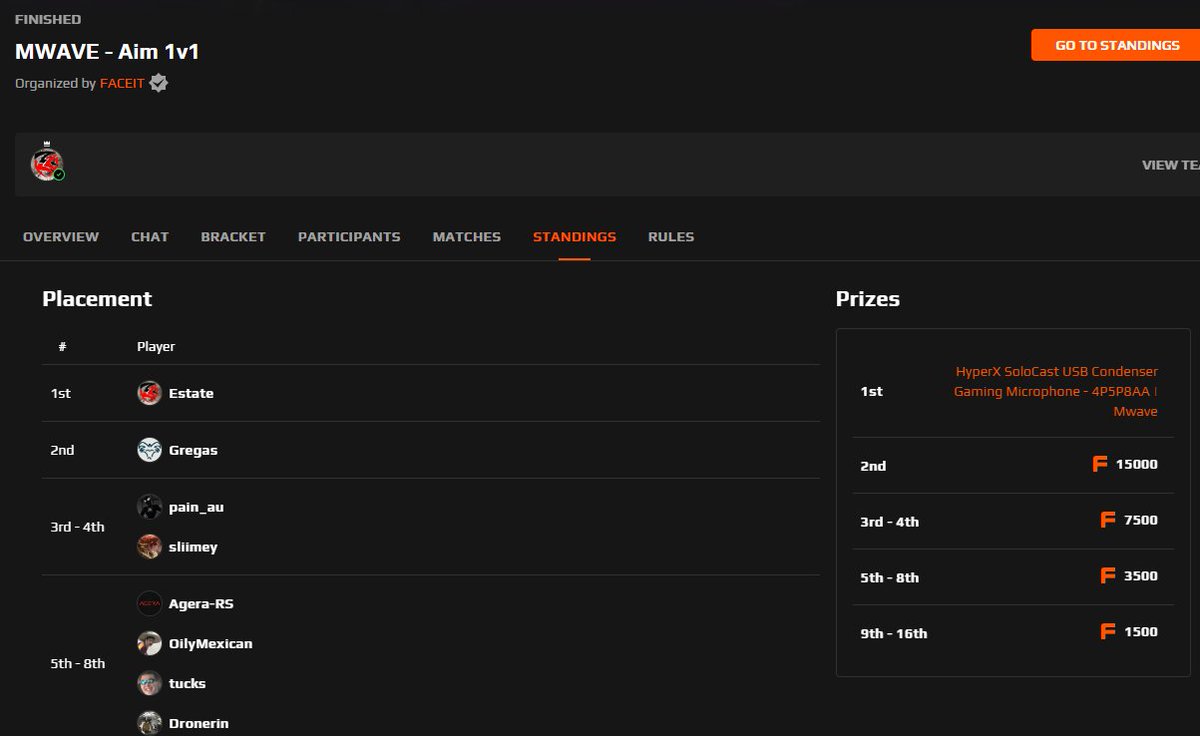1200x736 pixels.
Task: Open player profile OilyMexican
Action: pos(211,644)
